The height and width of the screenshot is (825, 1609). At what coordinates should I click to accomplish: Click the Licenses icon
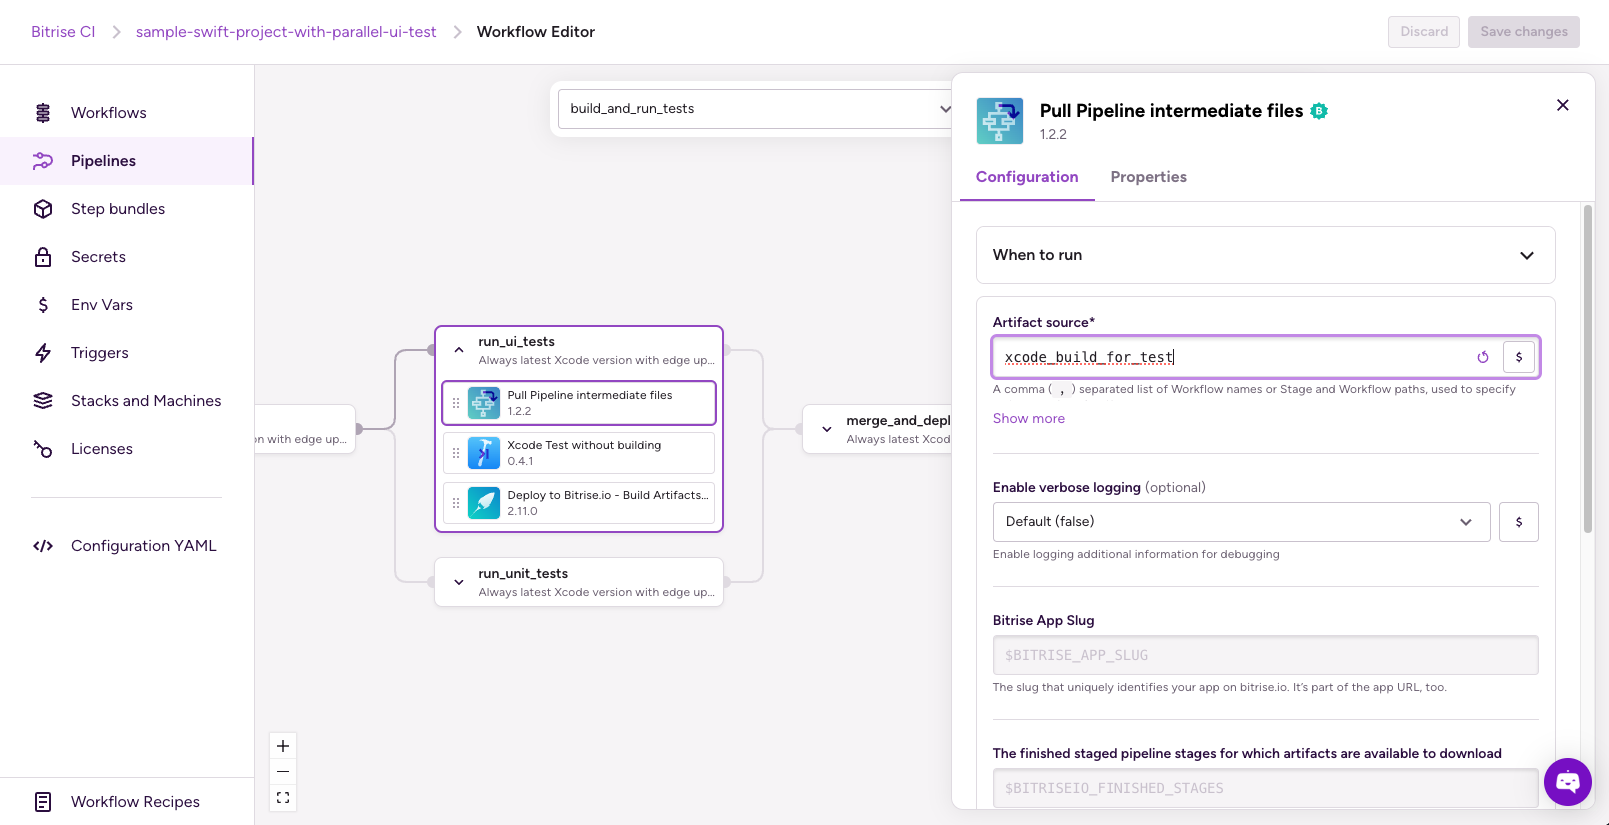[43, 449]
